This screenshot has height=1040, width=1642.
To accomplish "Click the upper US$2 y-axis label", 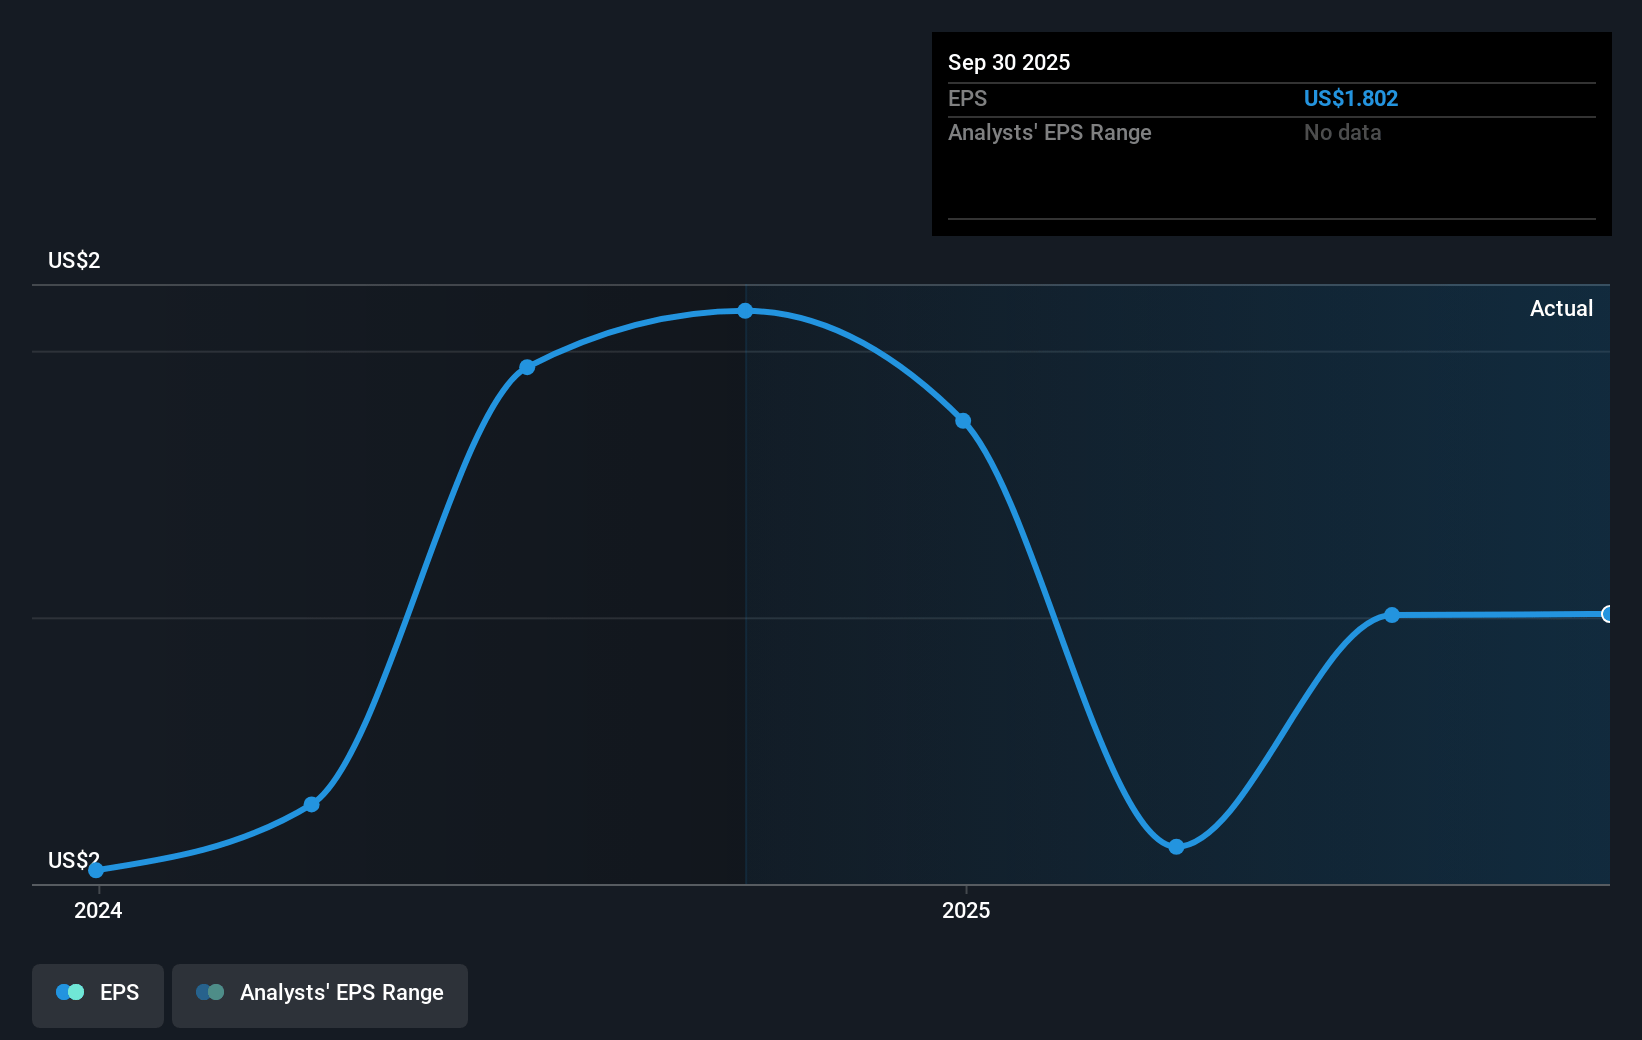I will (74, 260).
